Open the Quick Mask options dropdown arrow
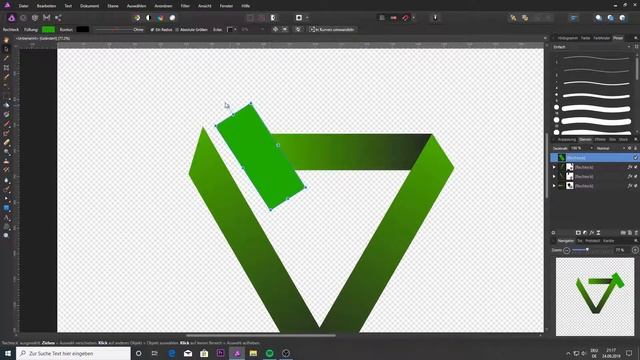Image resolution: width=640 pixels, height=360 pixels. tap(307, 18)
